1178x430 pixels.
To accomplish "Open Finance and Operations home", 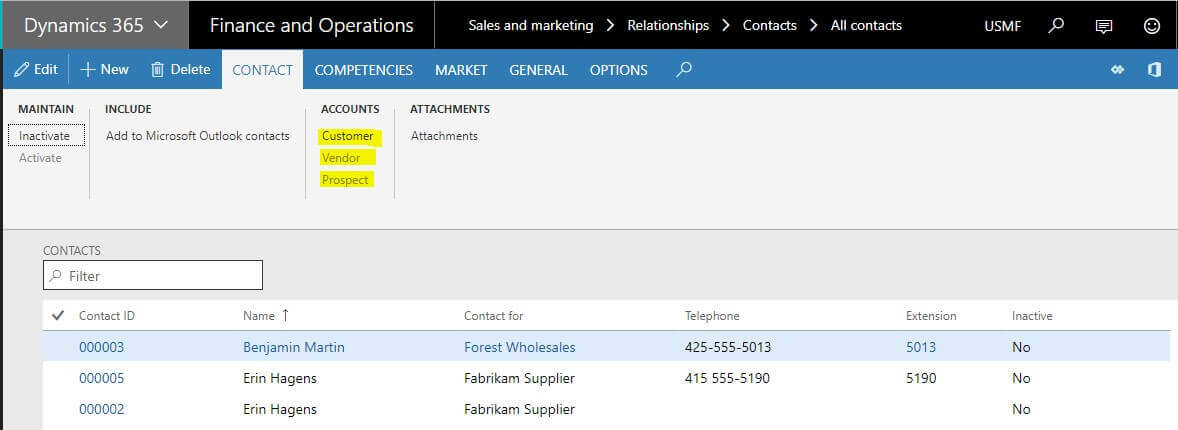I will pos(311,25).
